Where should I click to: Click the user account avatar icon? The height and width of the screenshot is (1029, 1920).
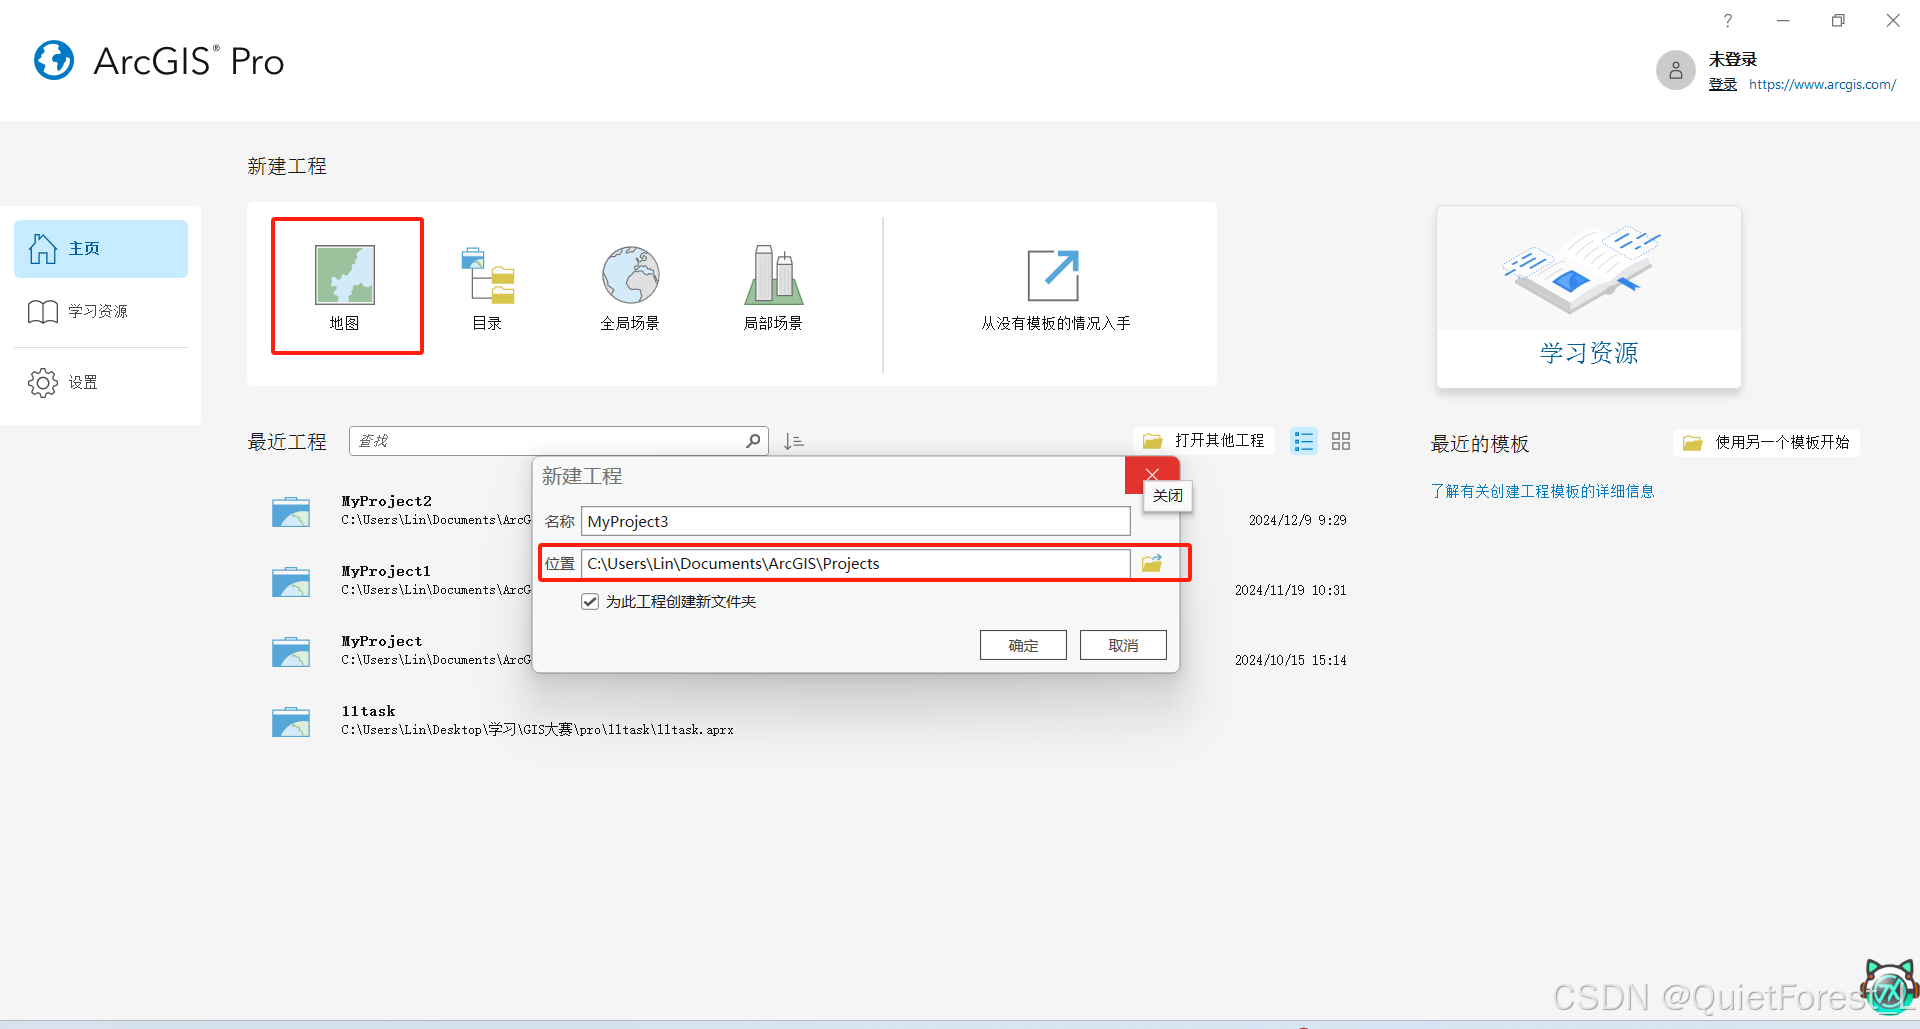1676,70
